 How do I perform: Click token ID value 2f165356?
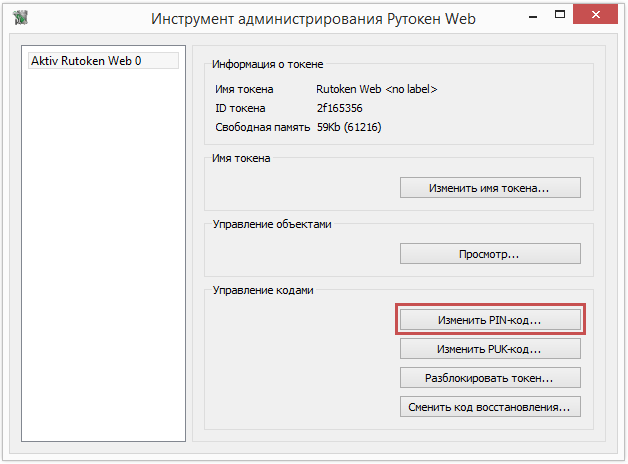tap(339, 108)
